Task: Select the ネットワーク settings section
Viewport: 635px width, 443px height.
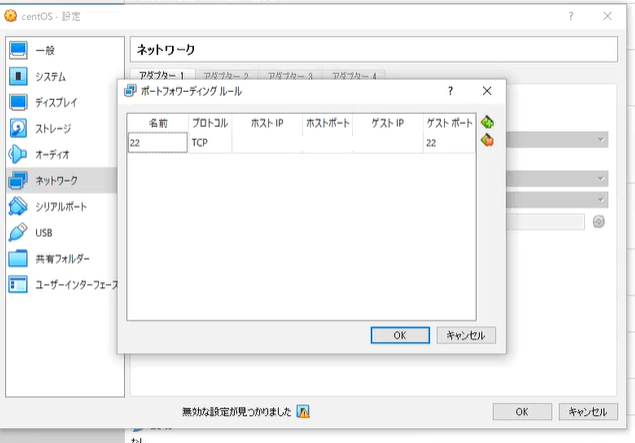Action: click(62, 180)
